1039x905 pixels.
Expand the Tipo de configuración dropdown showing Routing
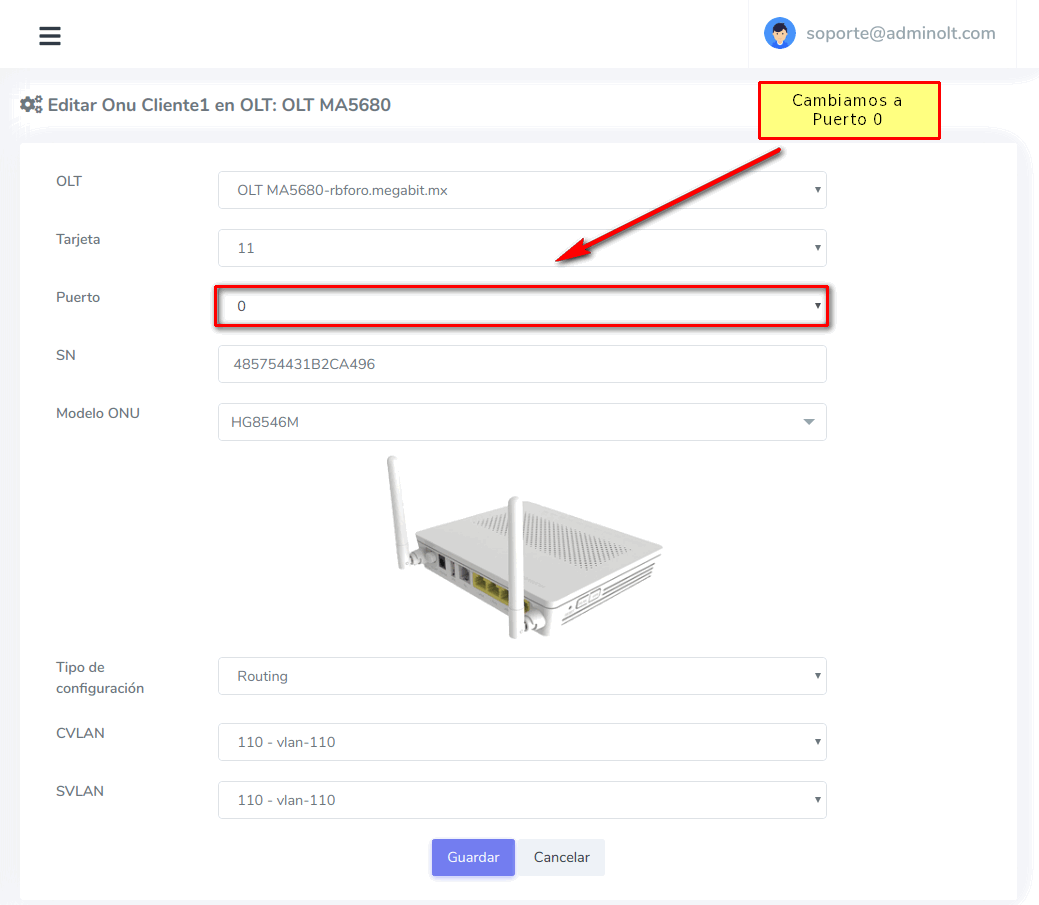[521, 676]
